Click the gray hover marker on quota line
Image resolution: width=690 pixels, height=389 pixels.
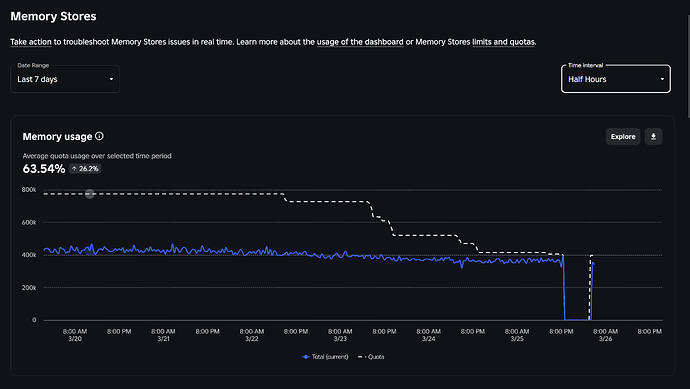[x=90, y=194]
